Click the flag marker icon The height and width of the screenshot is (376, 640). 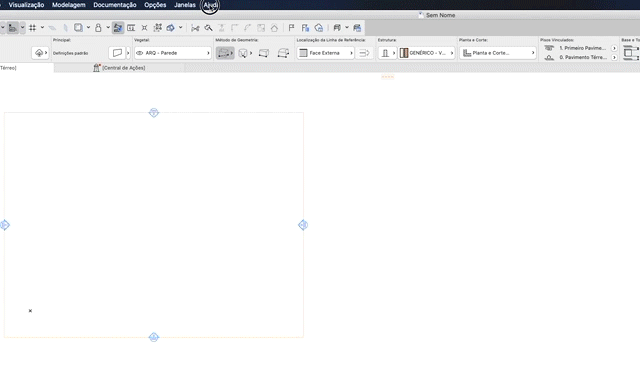pos(291,28)
